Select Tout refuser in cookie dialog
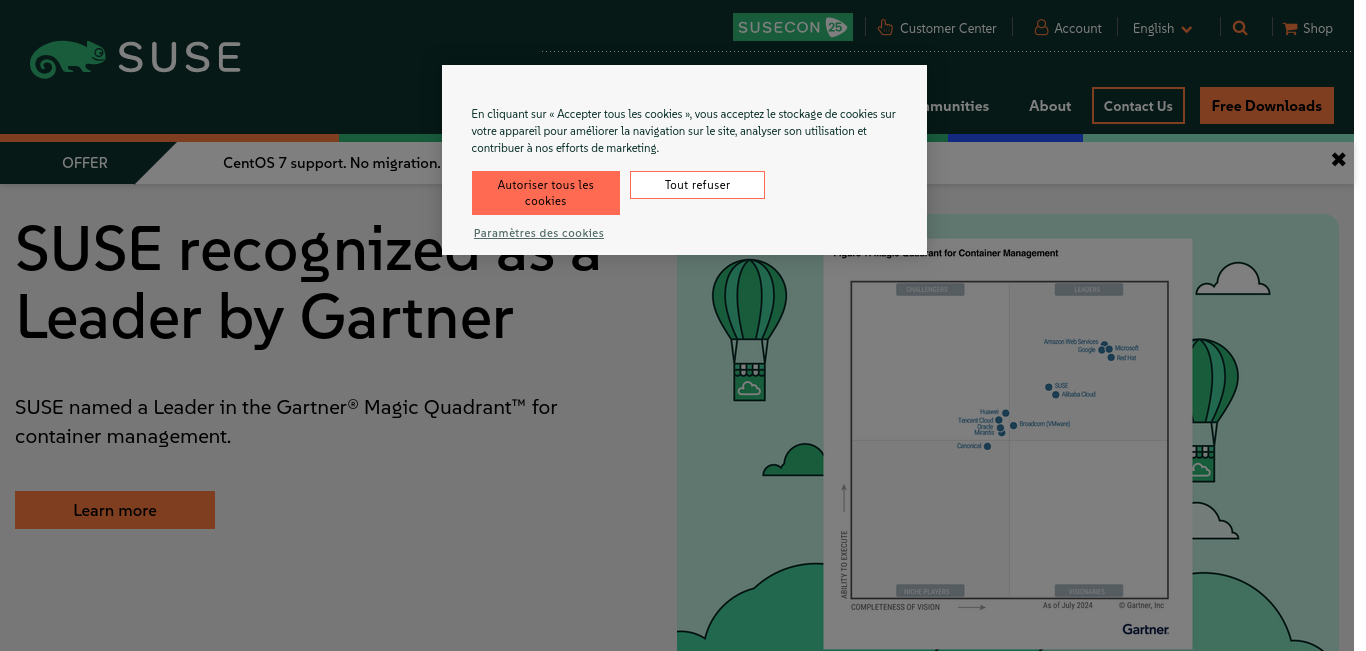This screenshot has width=1366, height=651. click(697, 185)
